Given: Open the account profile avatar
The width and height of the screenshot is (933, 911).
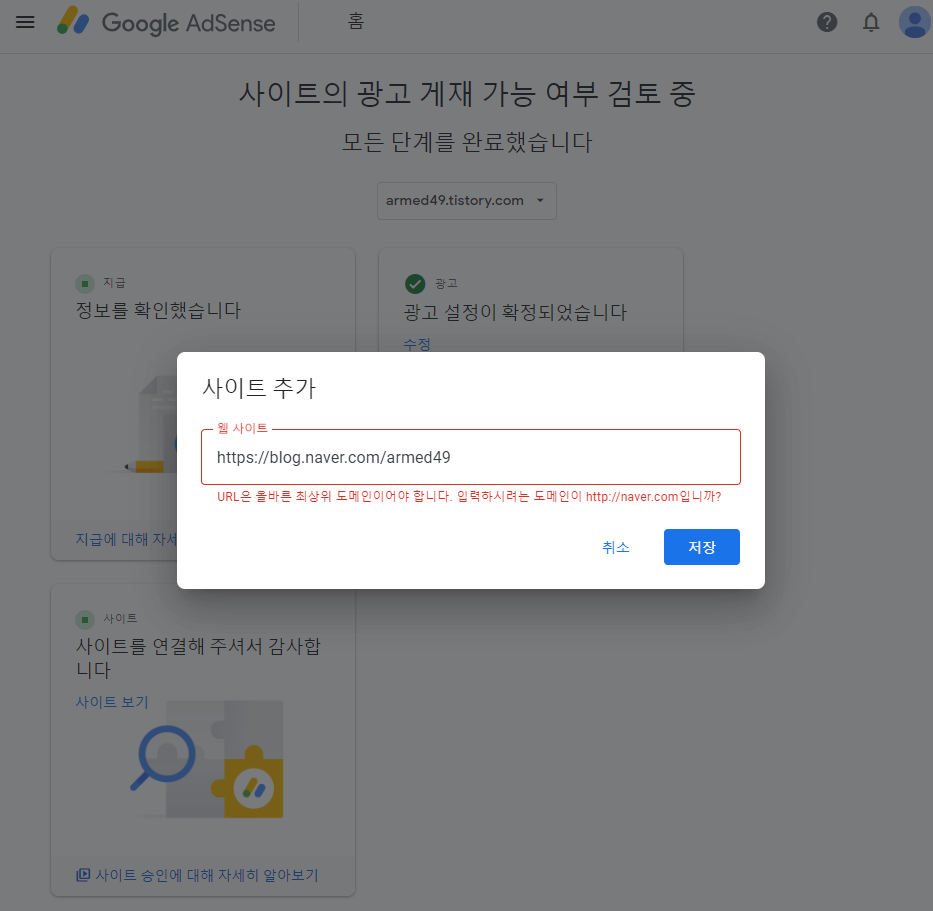Looking at the screenshot, I should pyautogui.click(x=915, y=23).
